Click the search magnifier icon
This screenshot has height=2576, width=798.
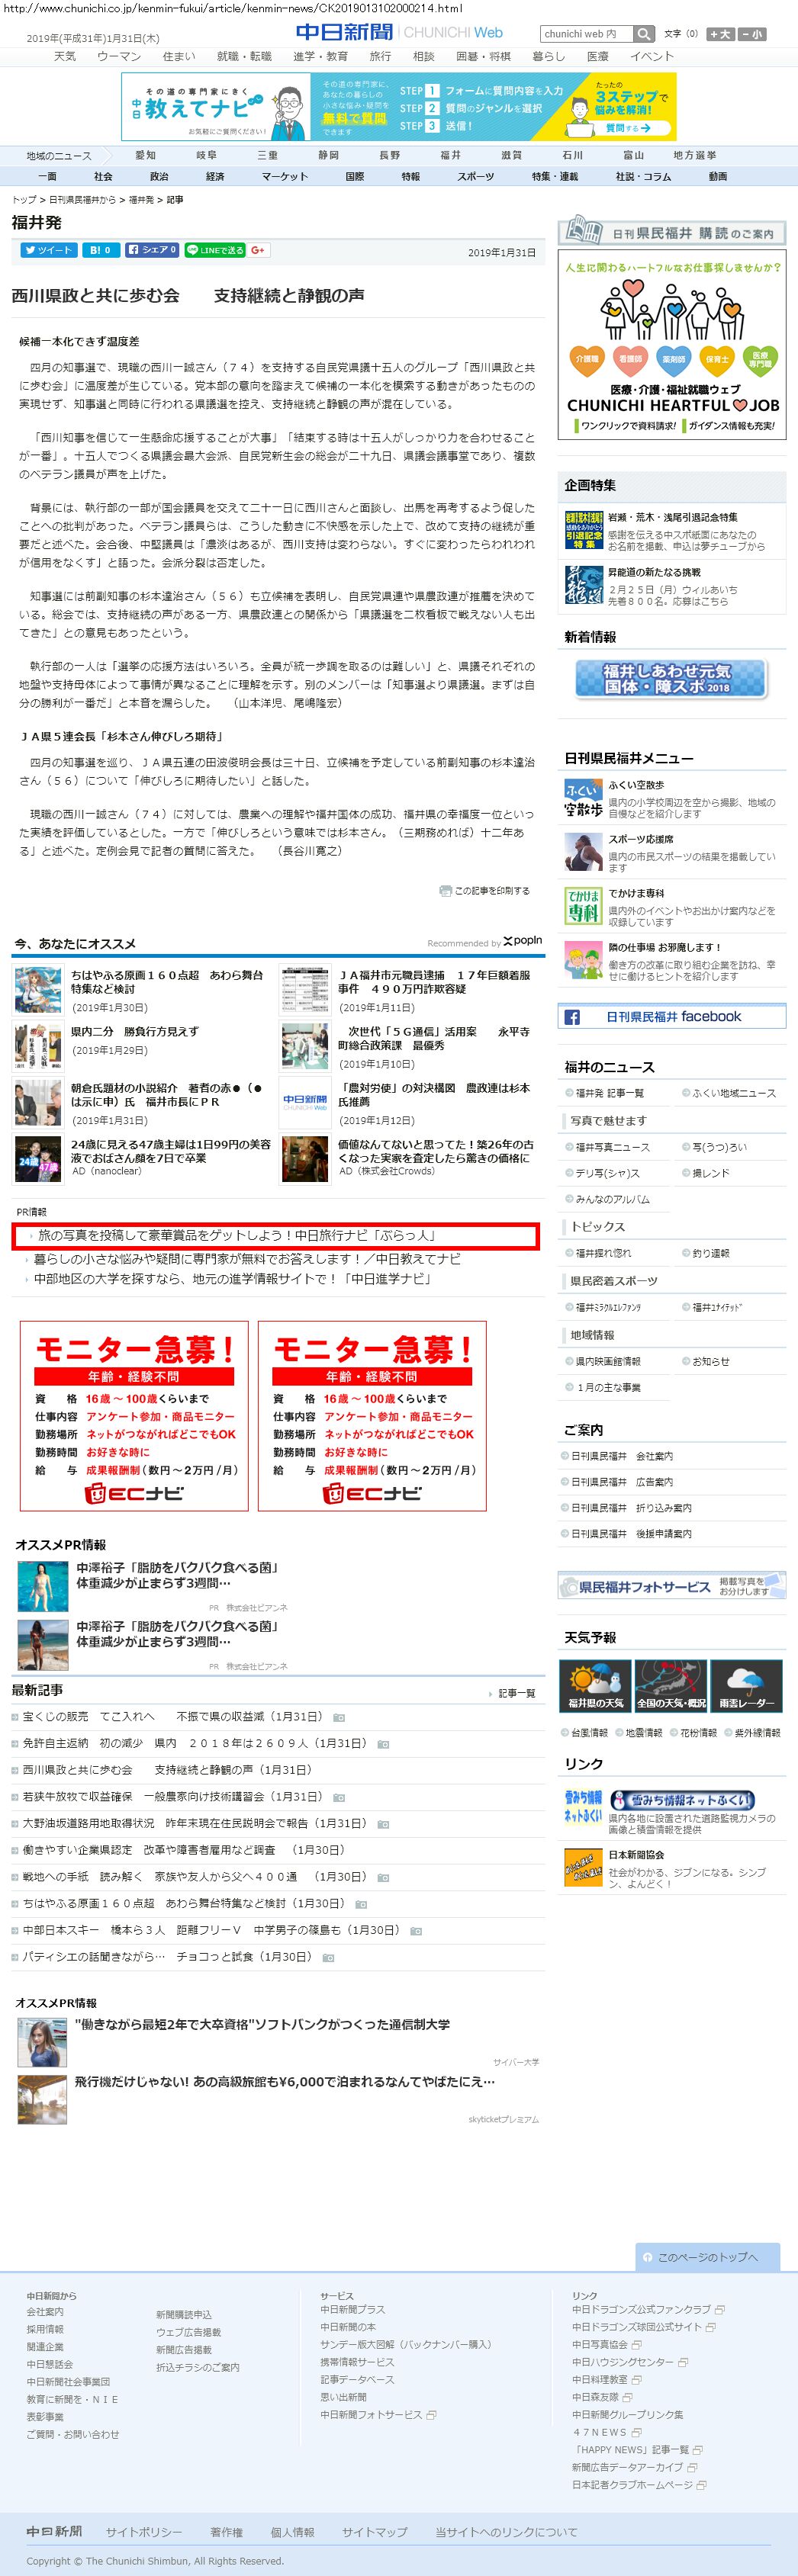(644, 34)
